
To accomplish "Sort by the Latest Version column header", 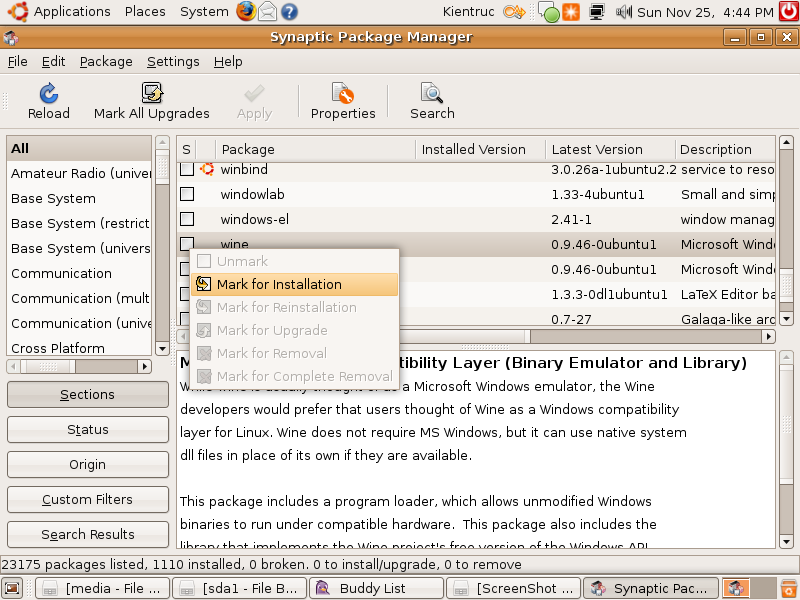I will point(597,149).
